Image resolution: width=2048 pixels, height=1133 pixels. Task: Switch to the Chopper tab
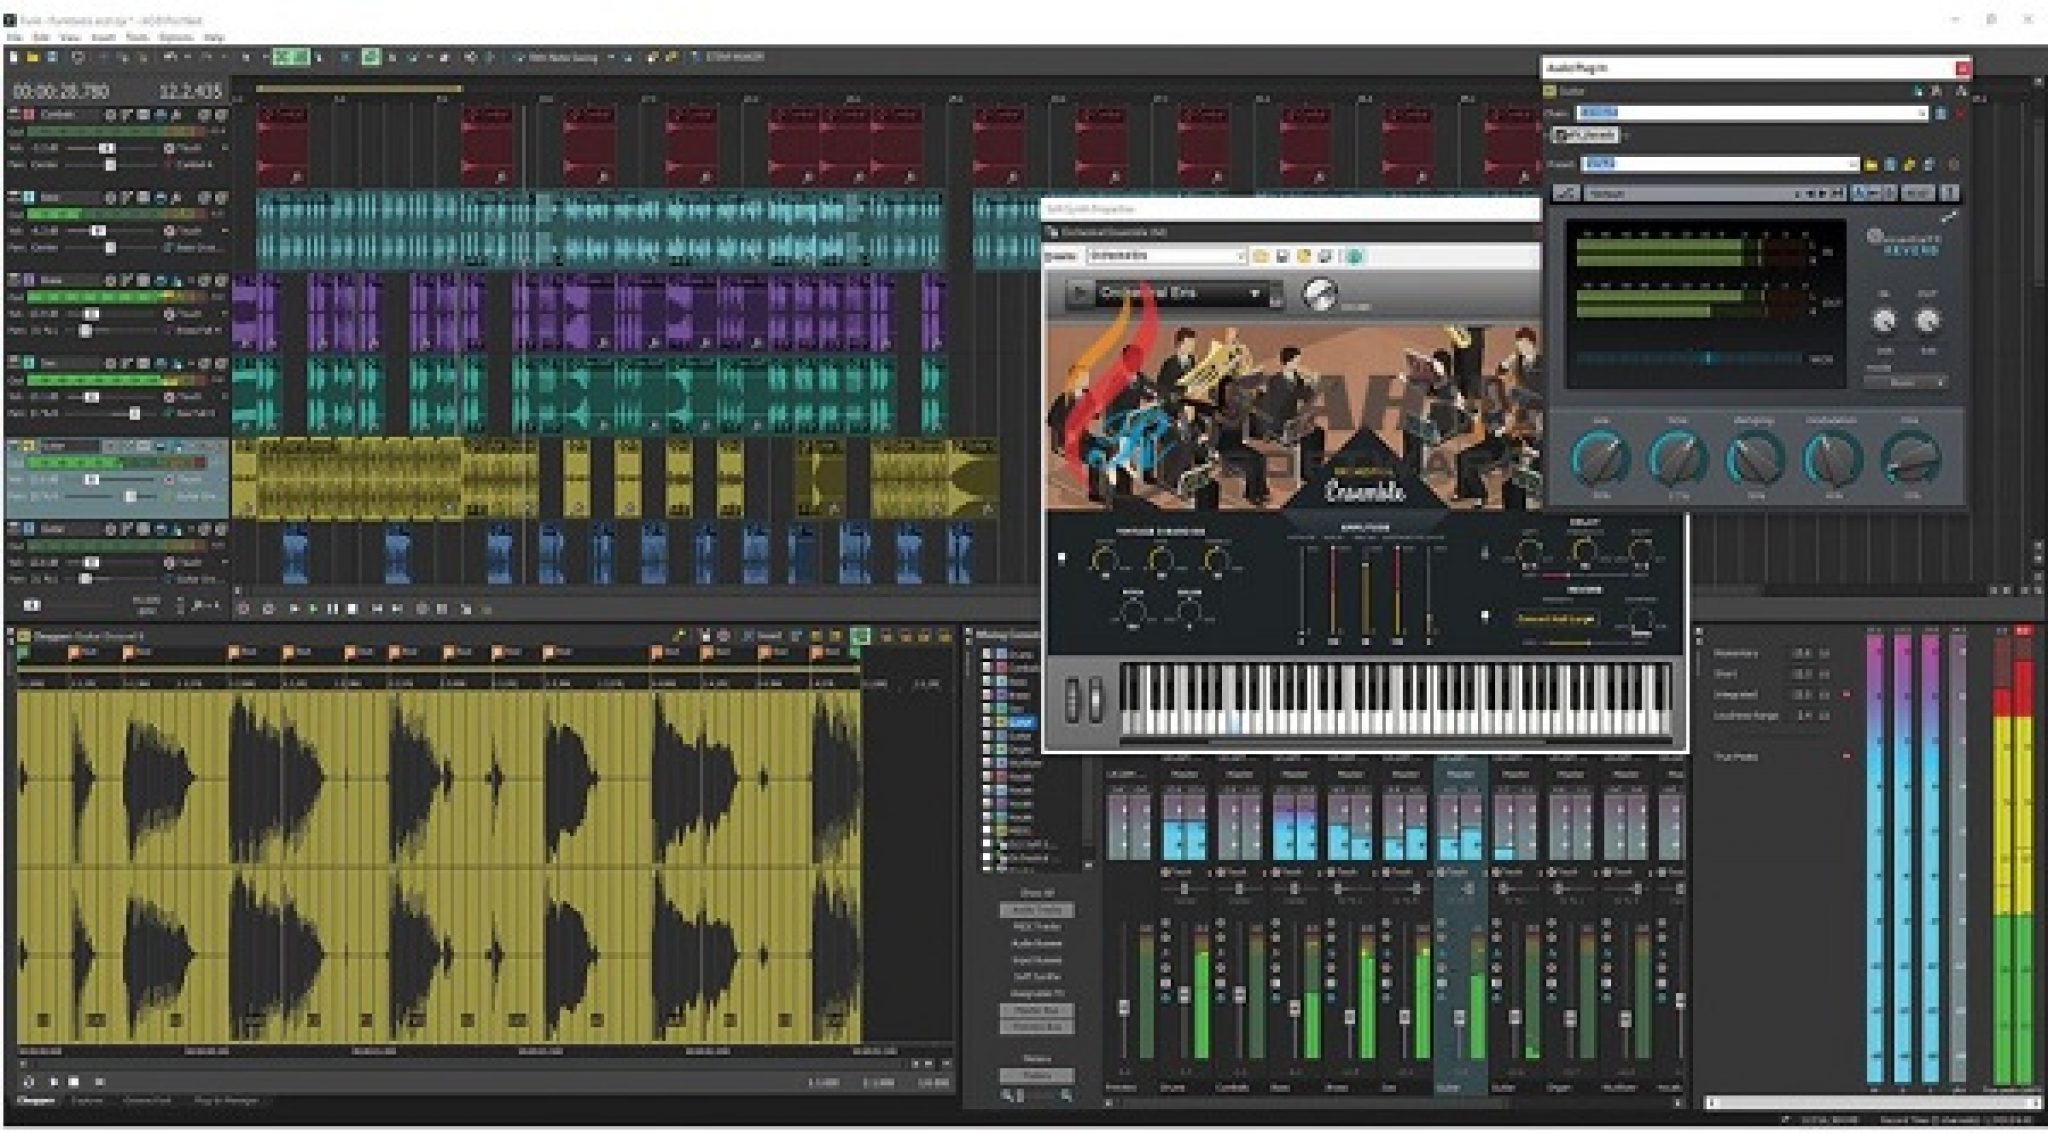point(35,1101)
